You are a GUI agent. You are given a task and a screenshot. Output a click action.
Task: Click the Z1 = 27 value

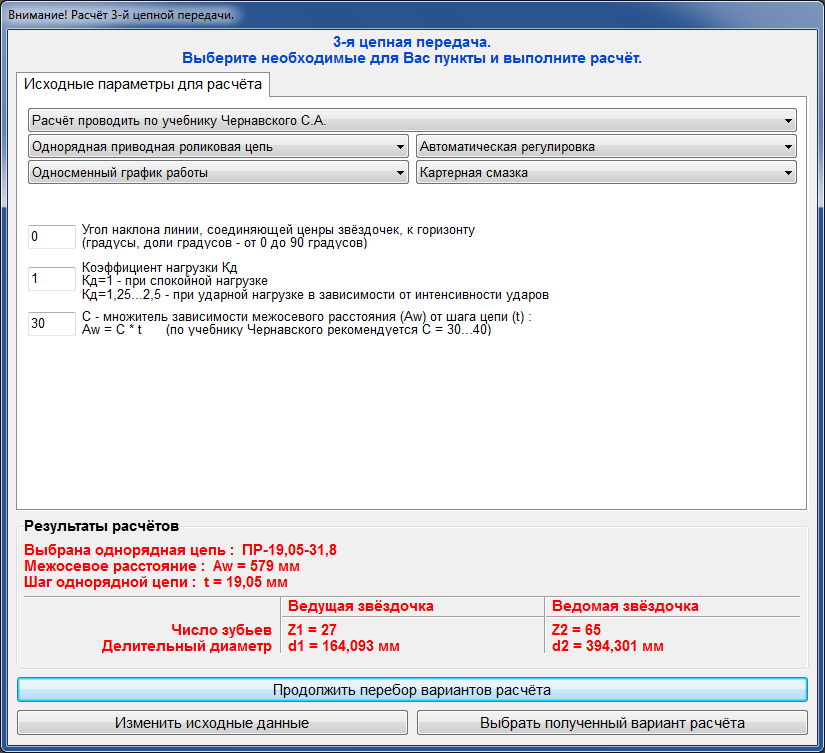coord(312,630)
